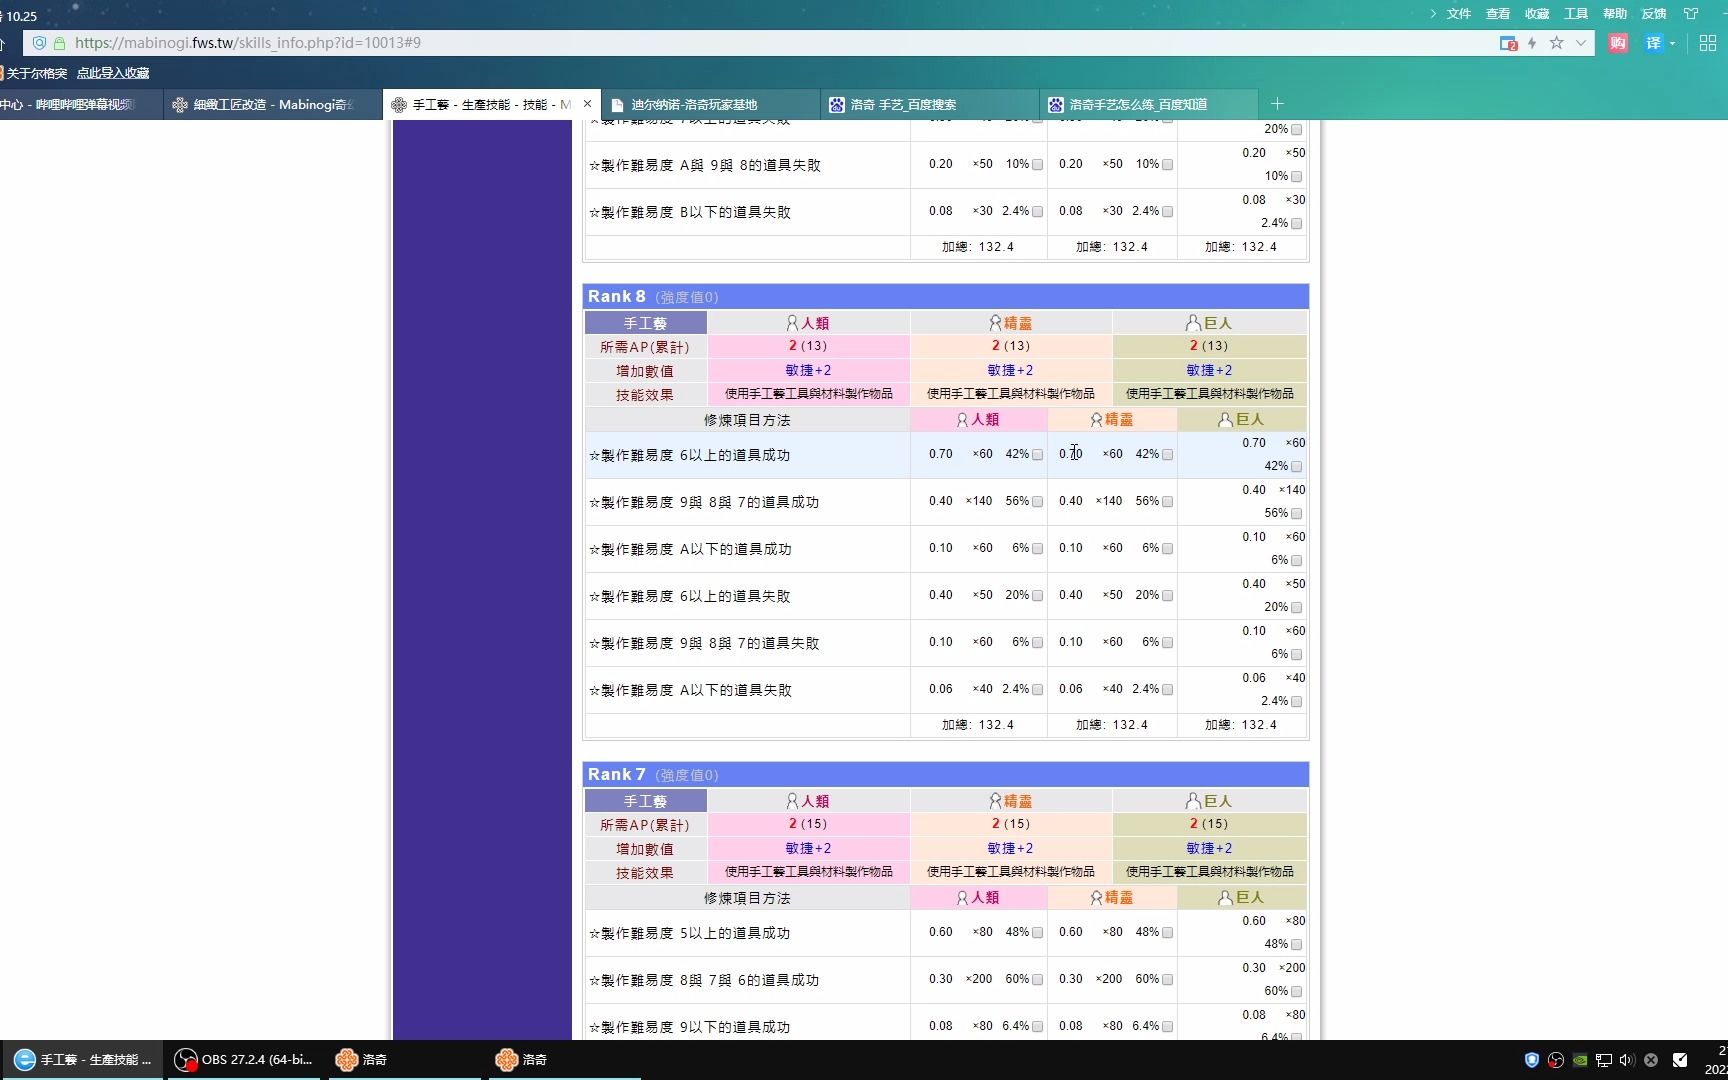
Task: Click the gray X tray icon
Action: 1651,1060
